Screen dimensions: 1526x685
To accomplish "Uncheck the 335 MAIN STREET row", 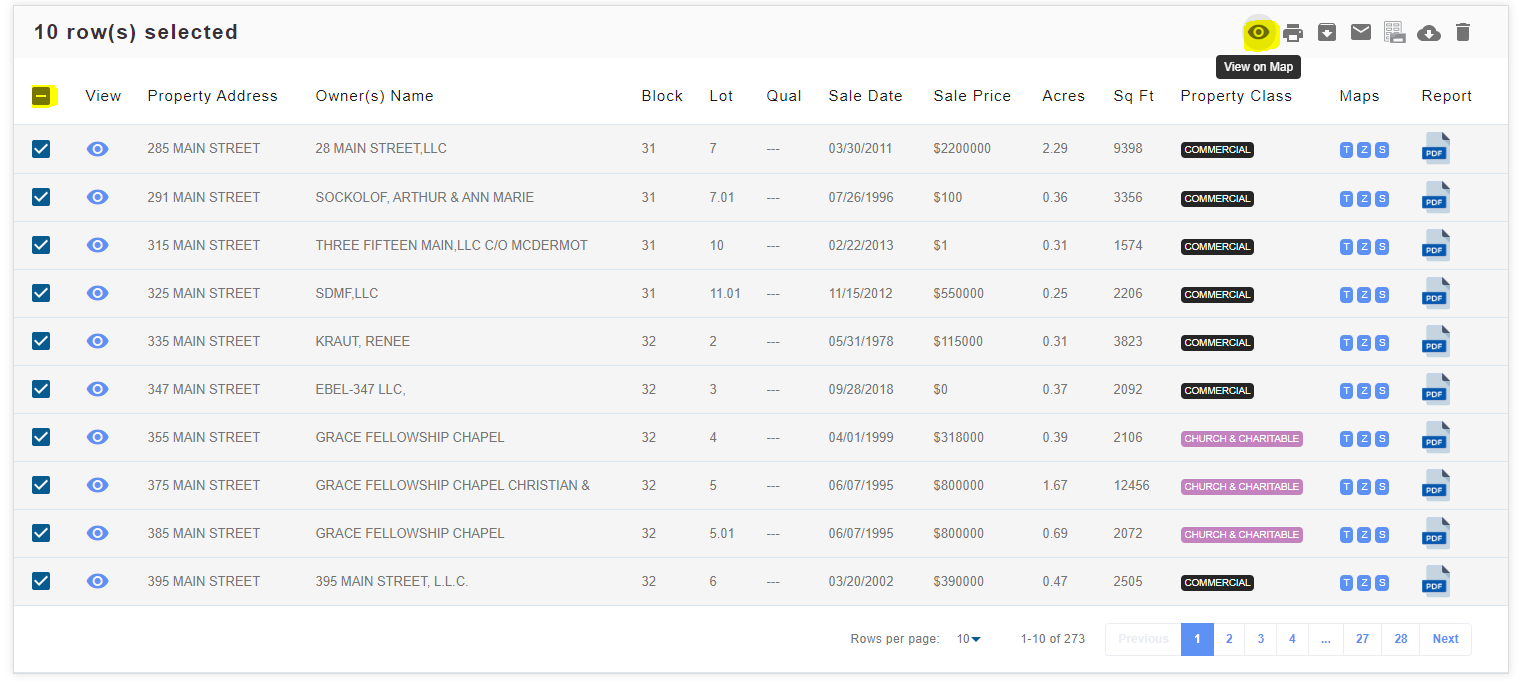I will tap(41, 341).
